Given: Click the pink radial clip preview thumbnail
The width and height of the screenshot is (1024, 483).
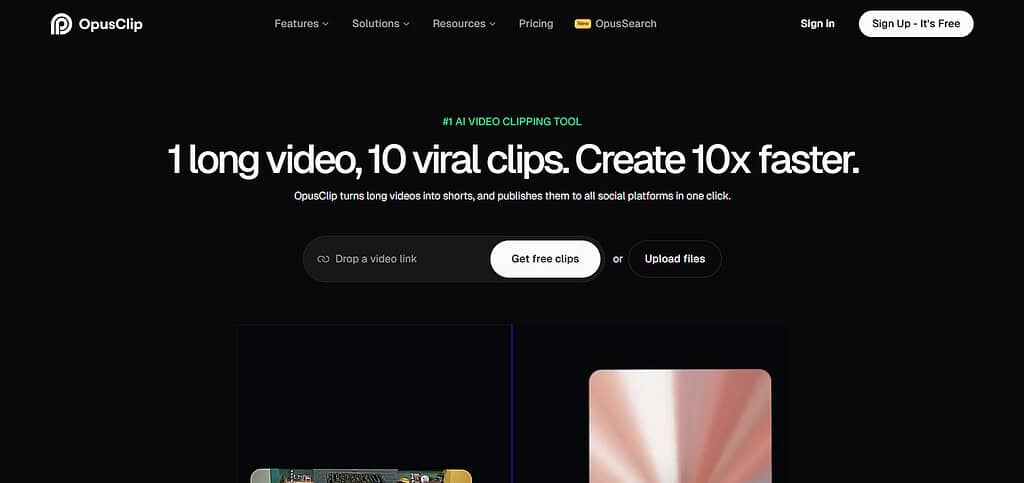Looking at the screenshot, I should [680, 426].
